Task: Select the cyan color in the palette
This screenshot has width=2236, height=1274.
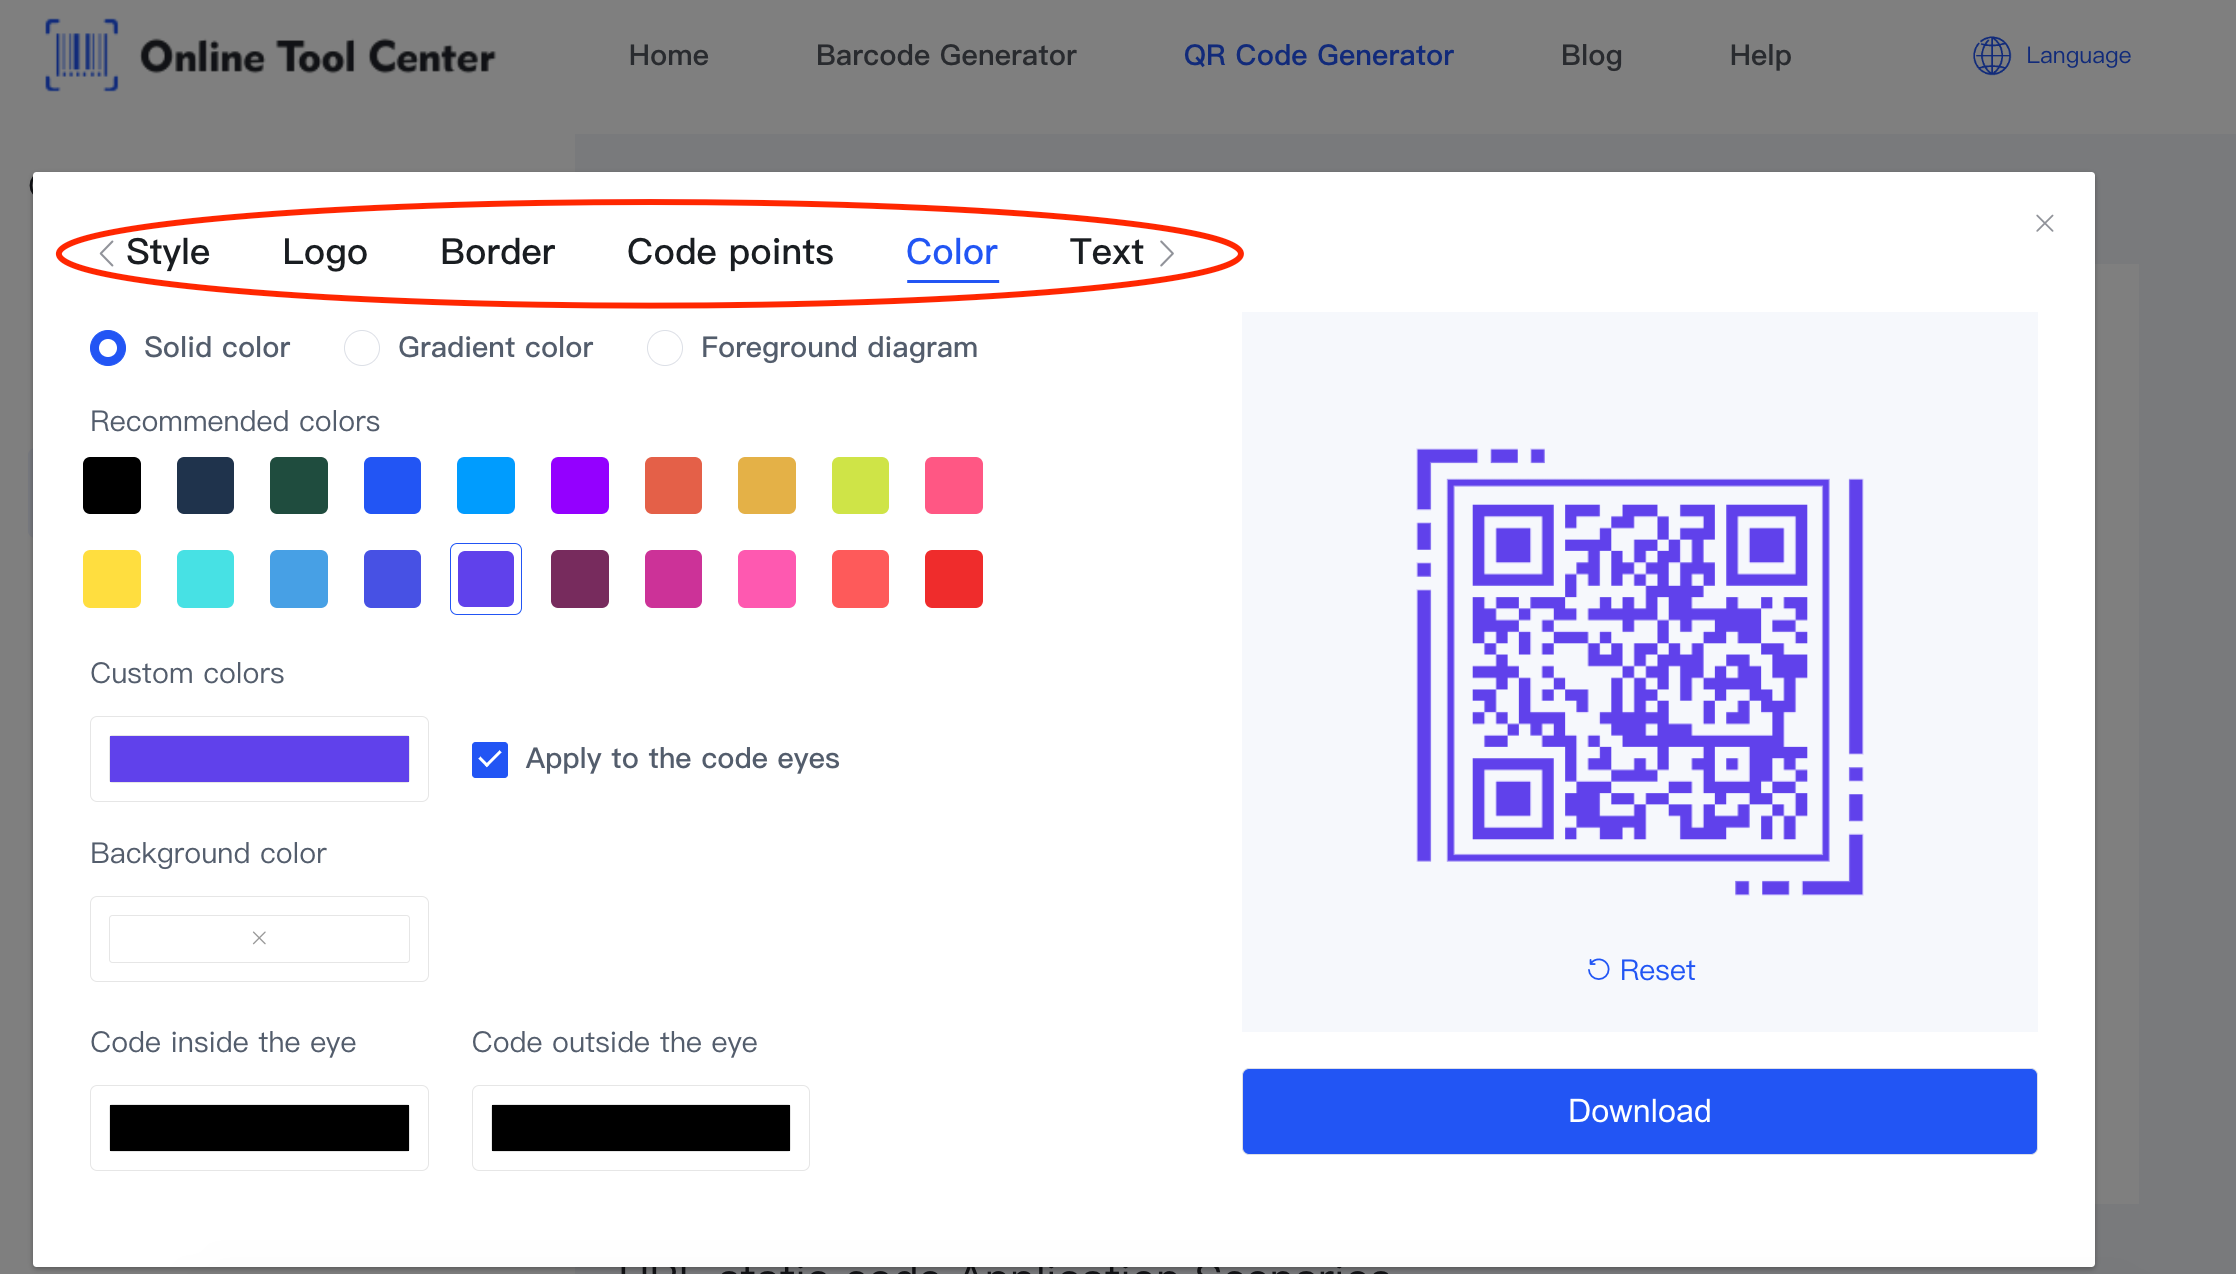Action: 206,579
